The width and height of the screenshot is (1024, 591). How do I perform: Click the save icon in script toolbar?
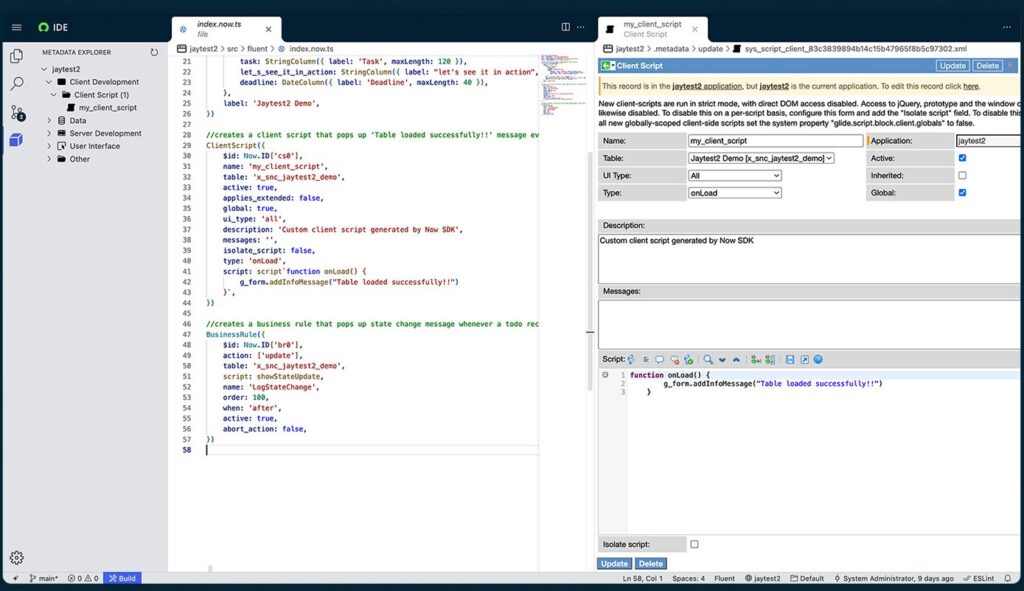tap(790, 359)
